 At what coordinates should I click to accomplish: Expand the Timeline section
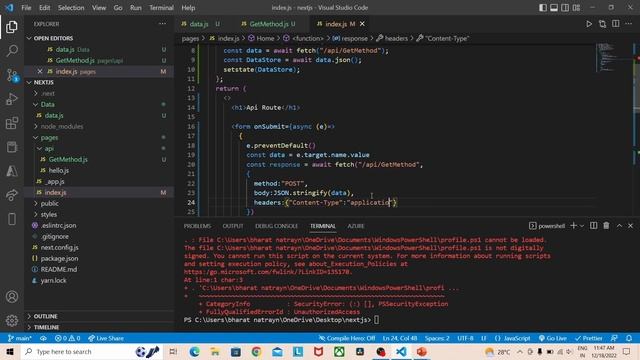[x=46, y=327]
